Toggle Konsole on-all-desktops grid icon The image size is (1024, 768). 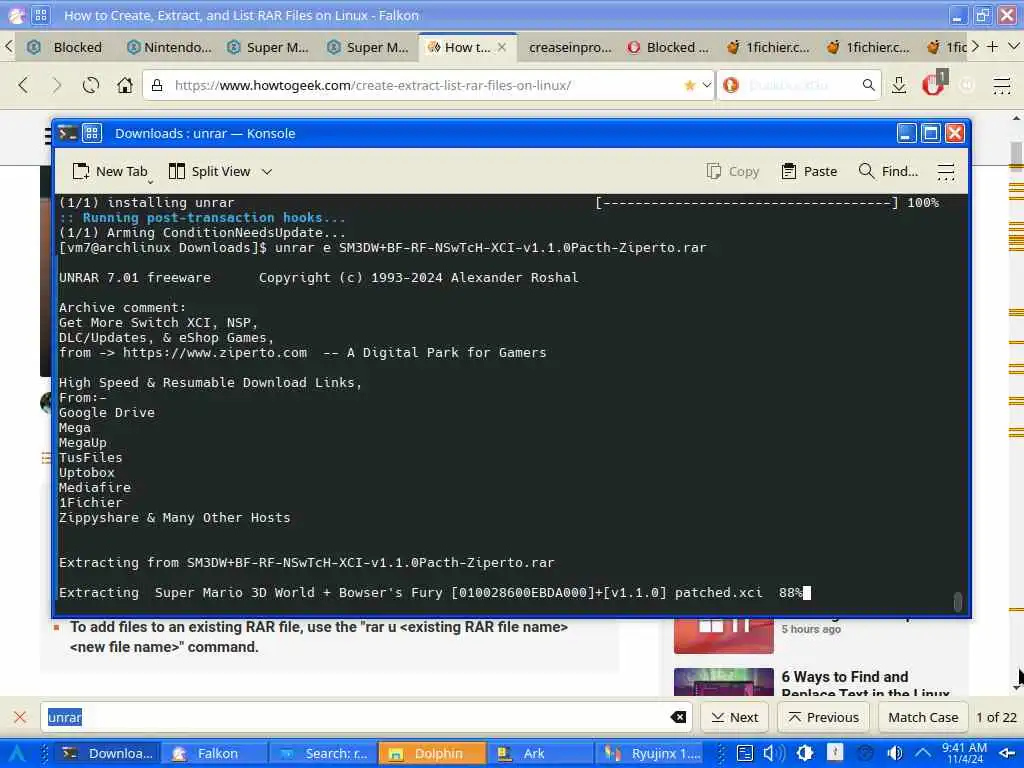click(x=91, y=133)
